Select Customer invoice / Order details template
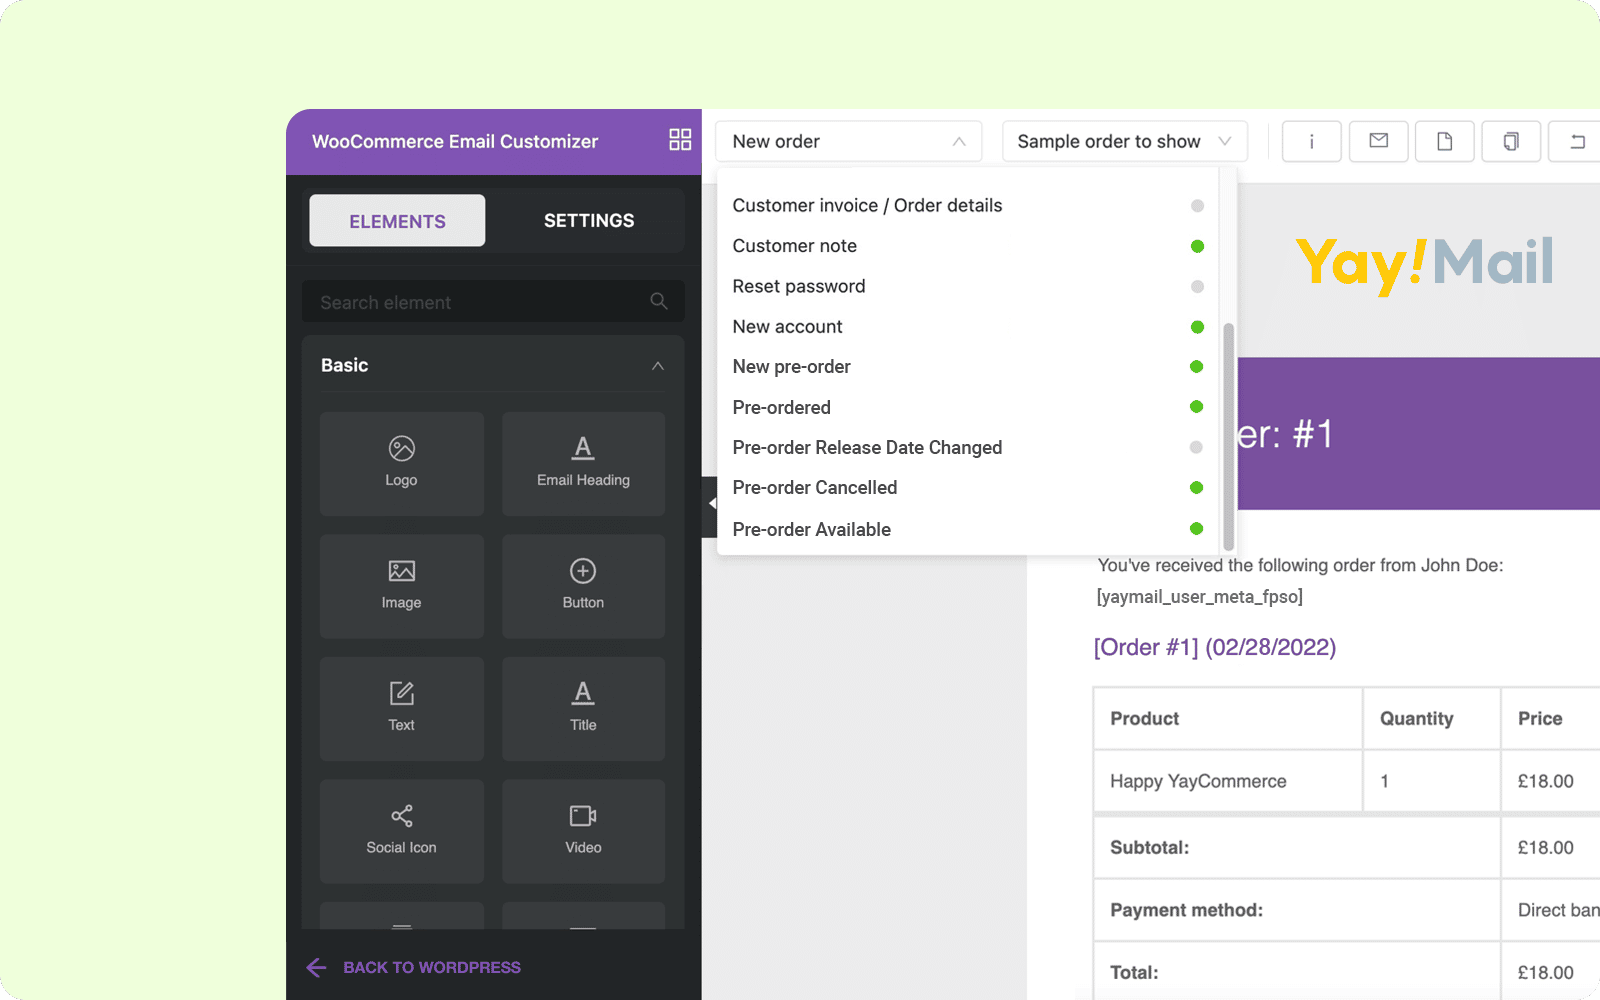This screenshot has width=1600, height=1000. 967,205
